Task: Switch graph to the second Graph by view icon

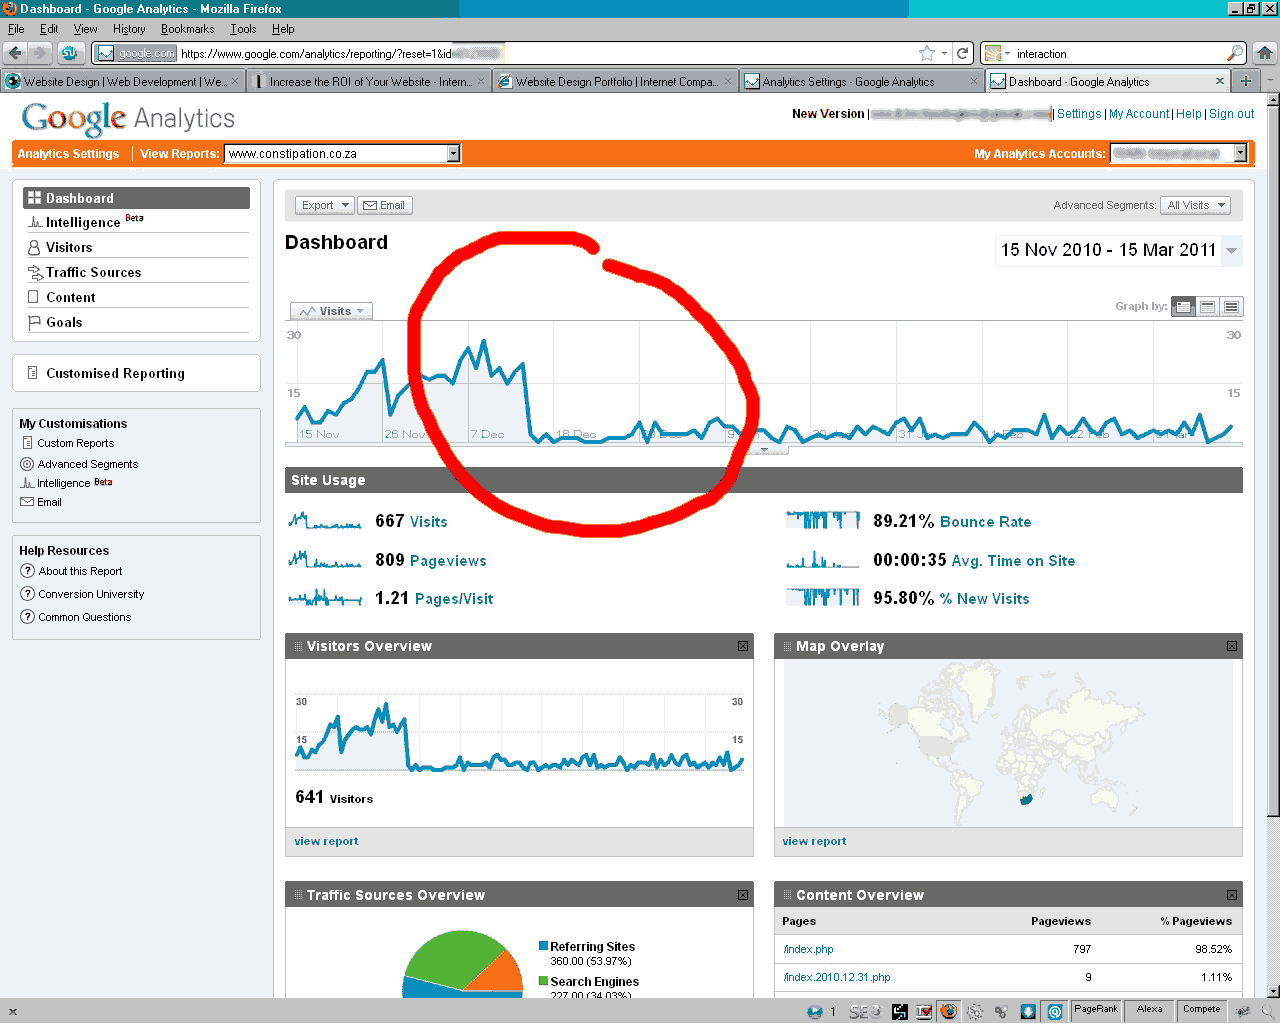Action: 1208,307
